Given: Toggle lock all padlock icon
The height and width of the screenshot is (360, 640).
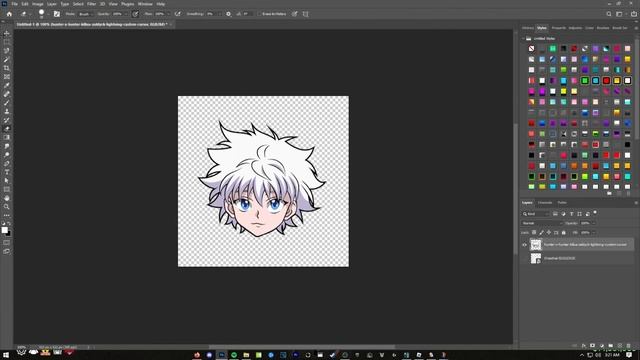Looking at the screenshot, I should (x=564, y=232).
